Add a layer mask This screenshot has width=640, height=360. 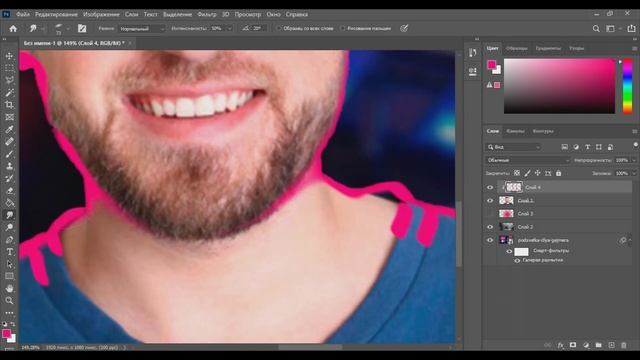coord(573,345)
